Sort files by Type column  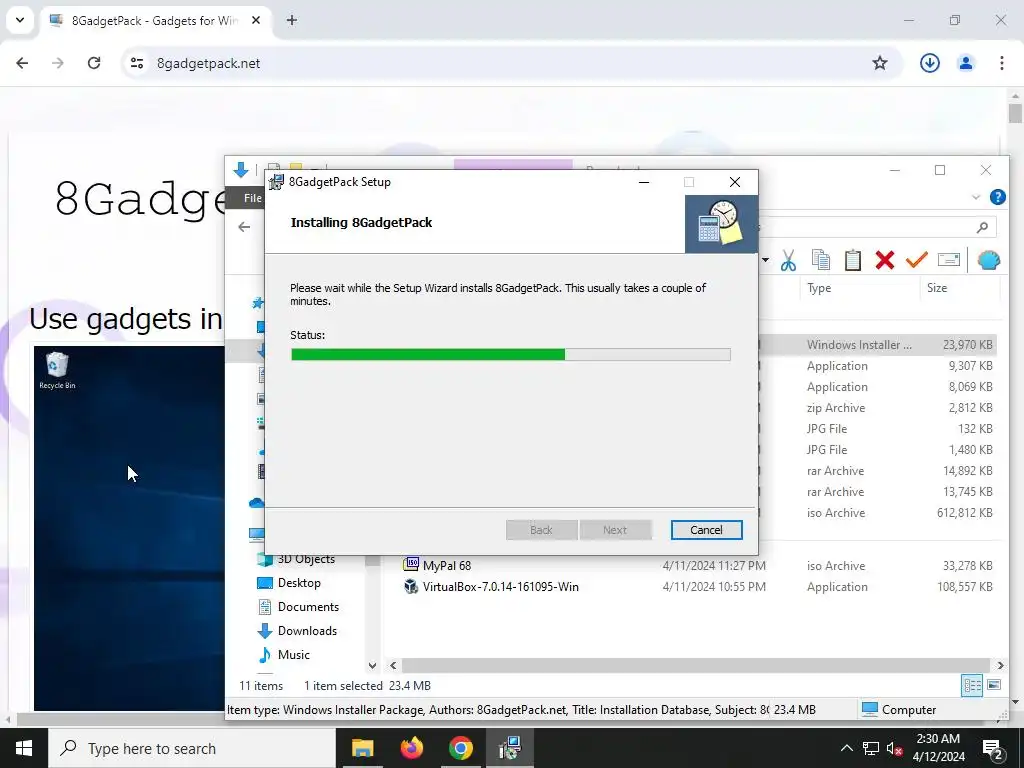coord(819,288)
